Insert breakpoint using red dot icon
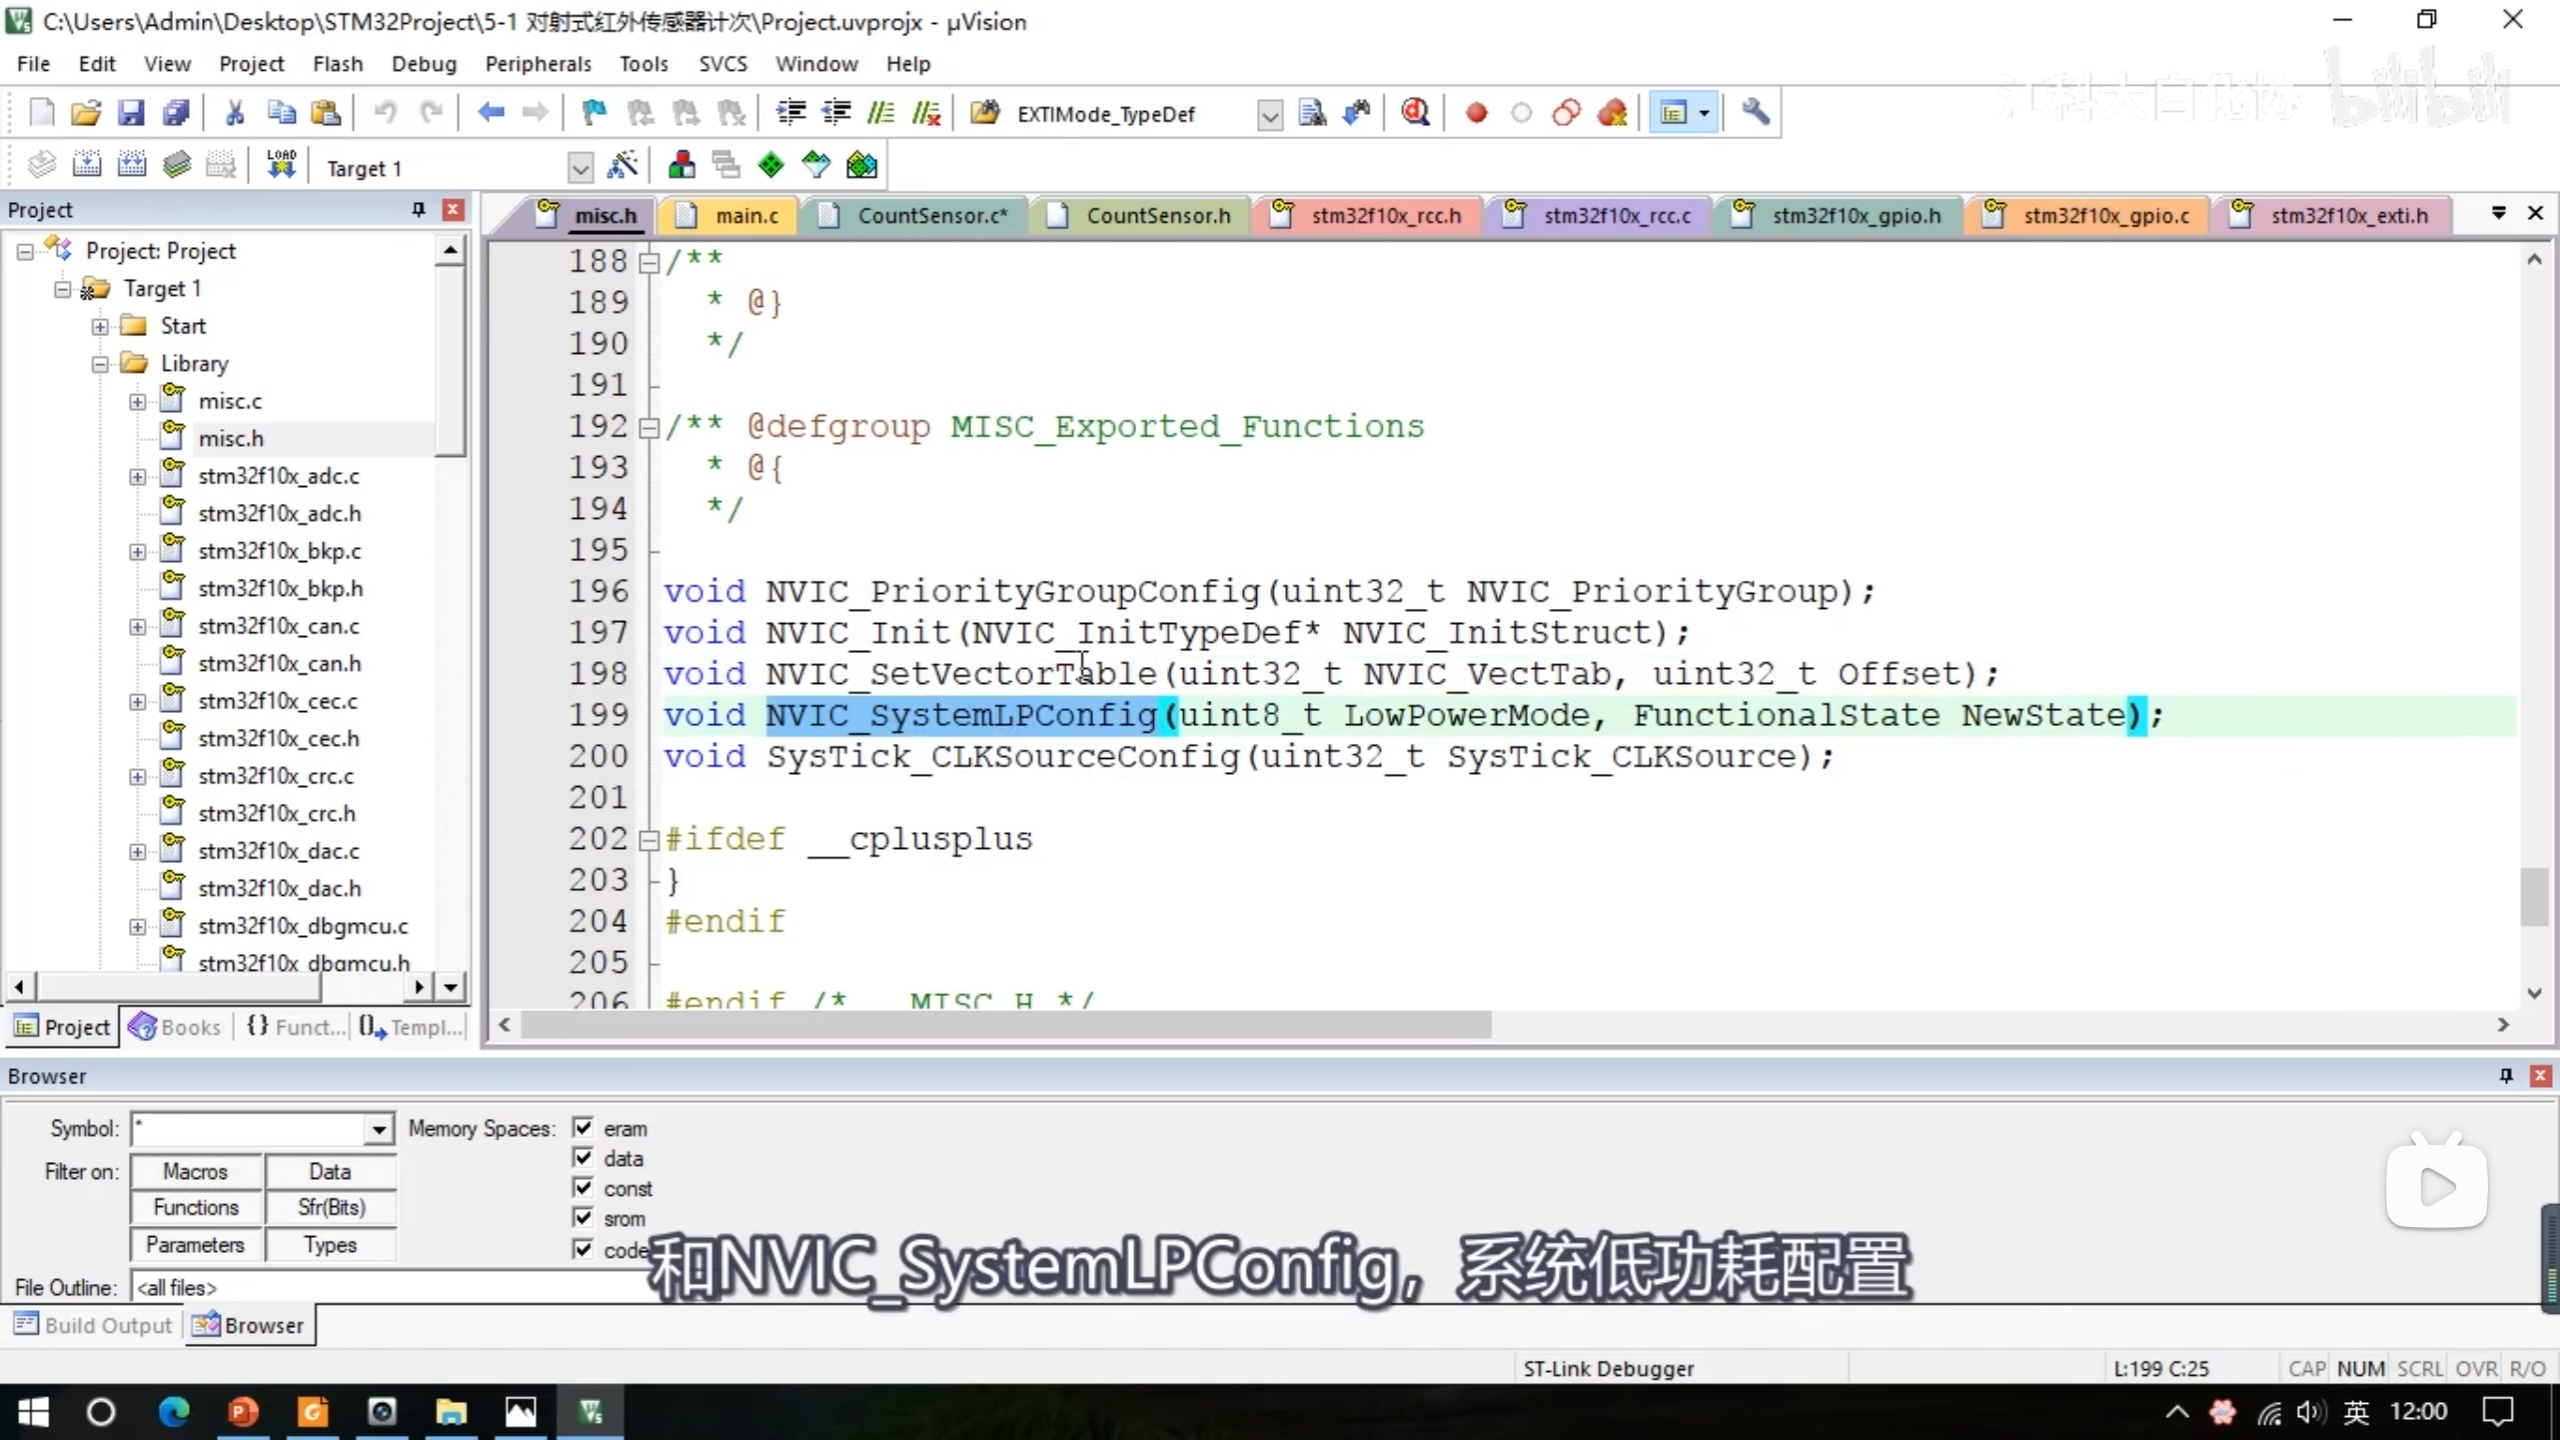This screenshot has width=2560, height=1440. coord(1476,113)
